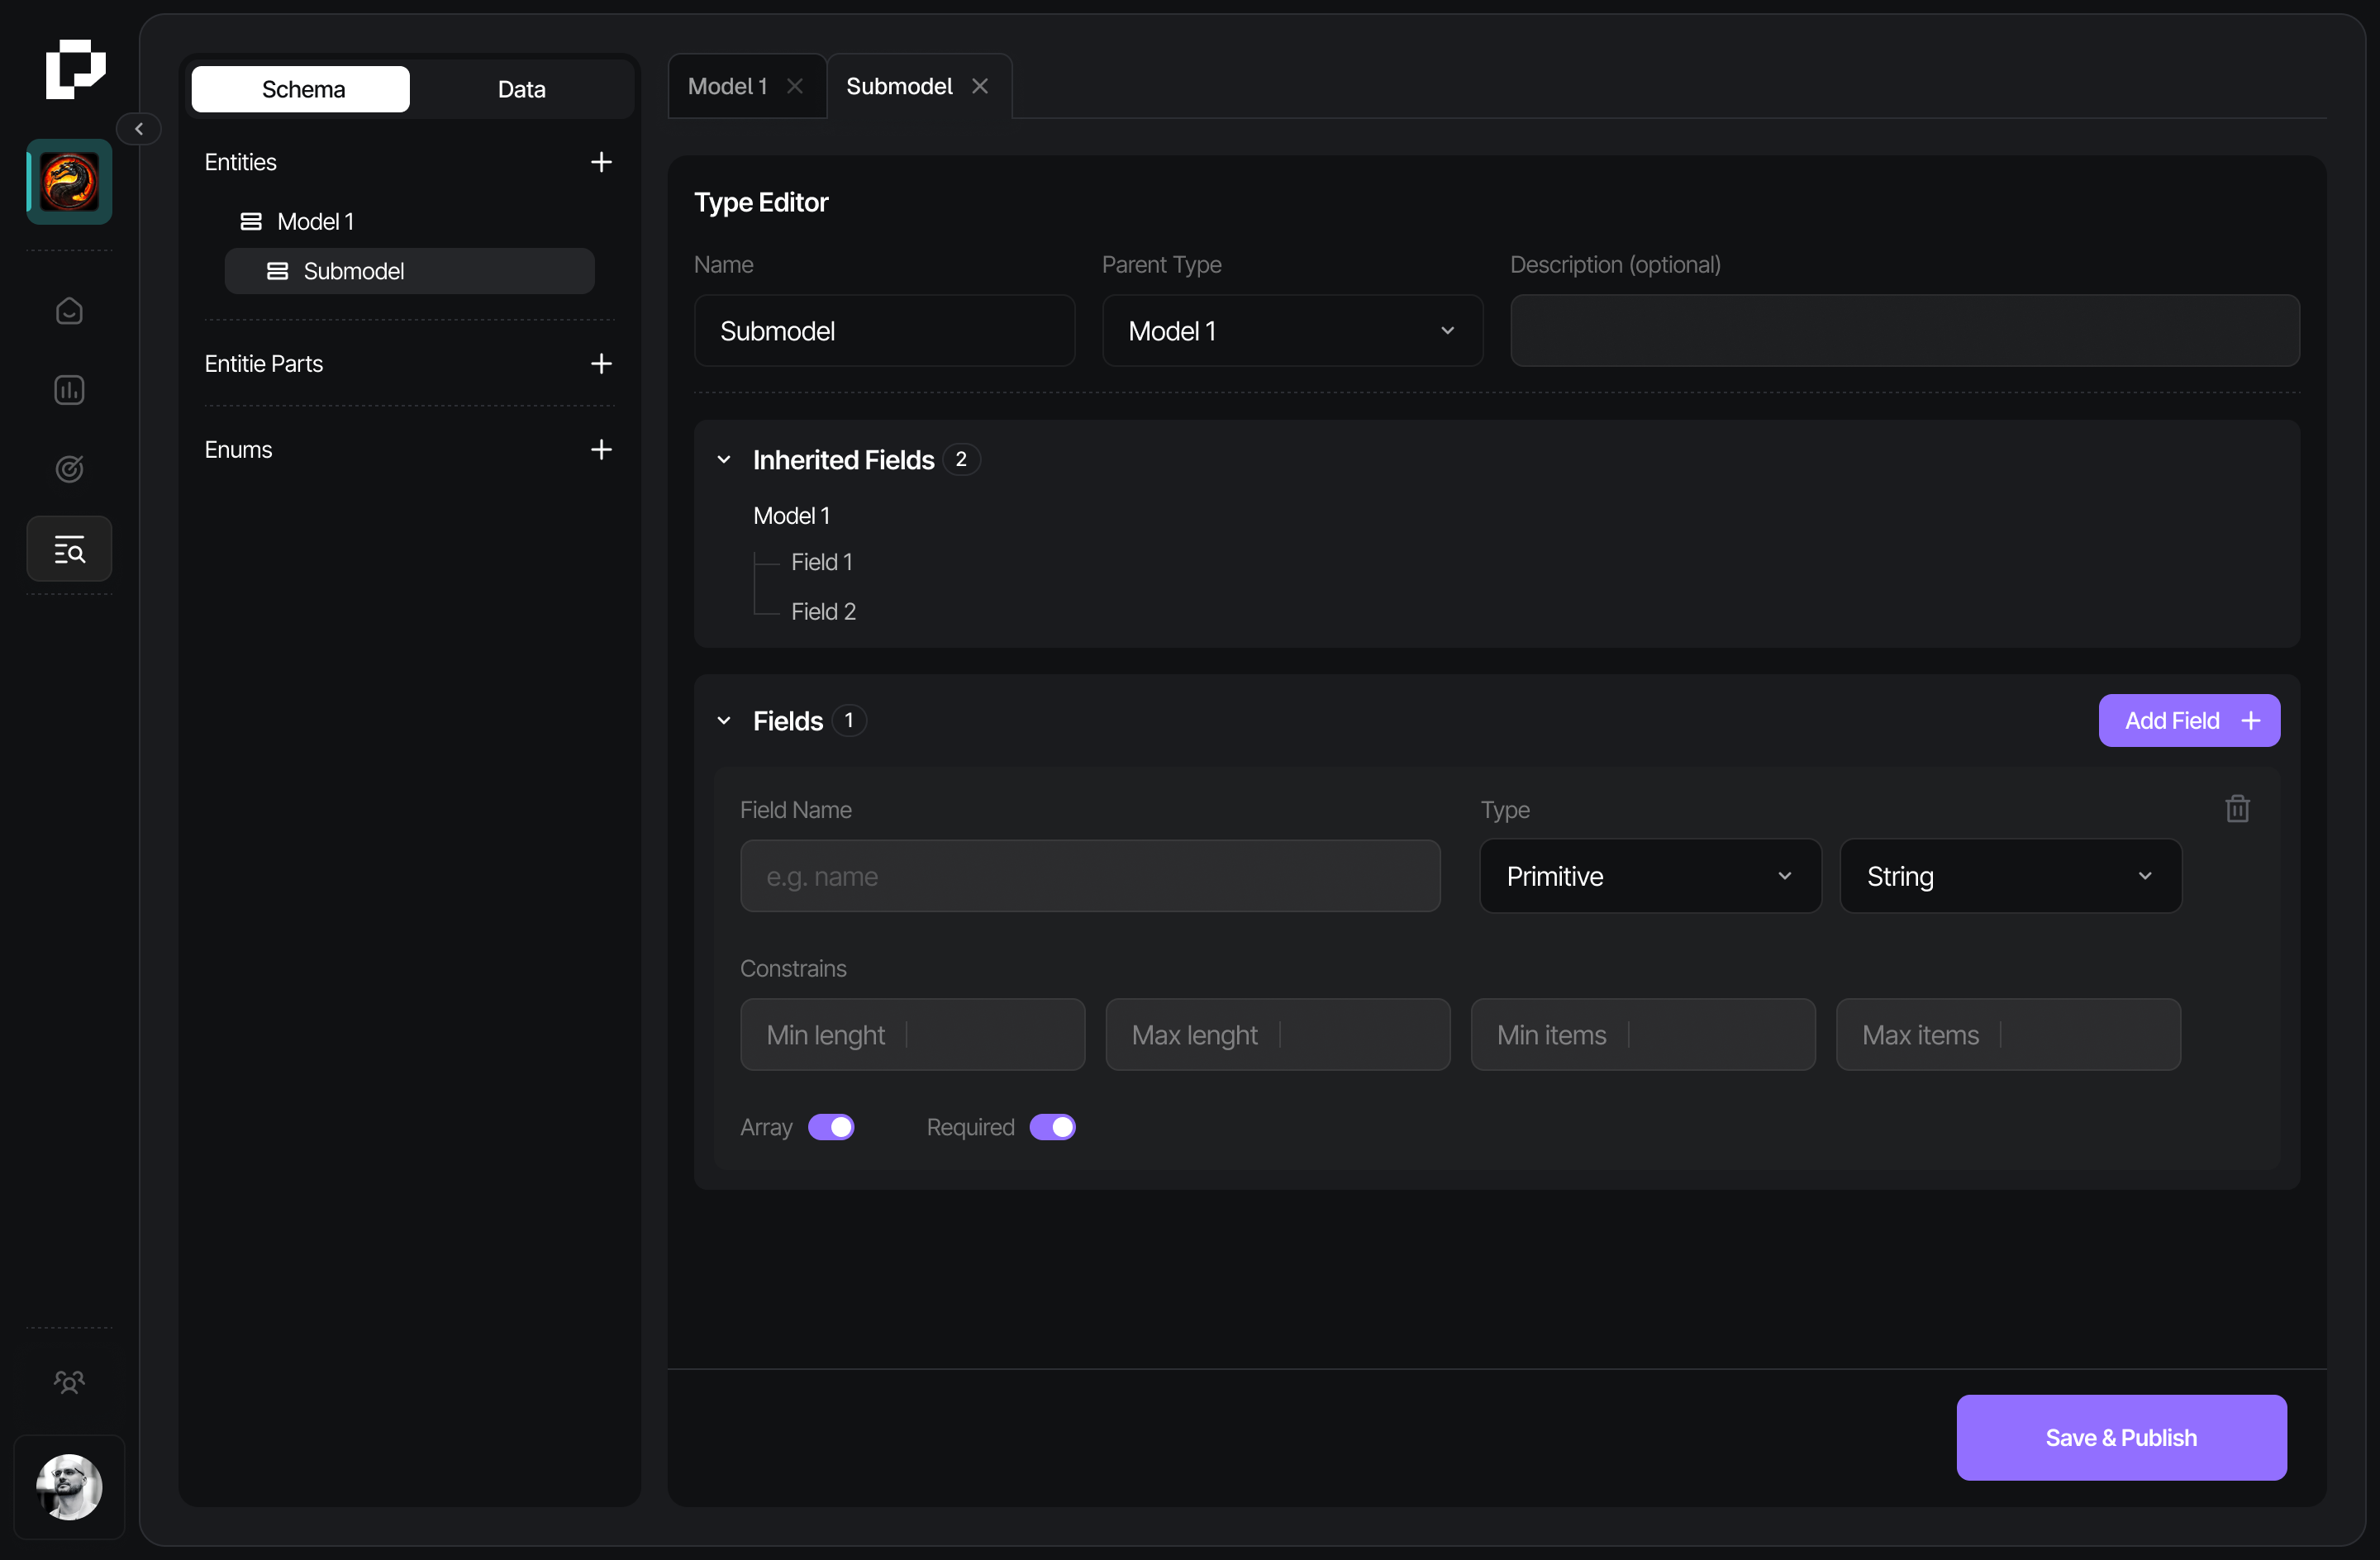Disable the Required toggle
Image resolution: width=2380 pixels, height=1560 pixels.
point(1052,1127)
